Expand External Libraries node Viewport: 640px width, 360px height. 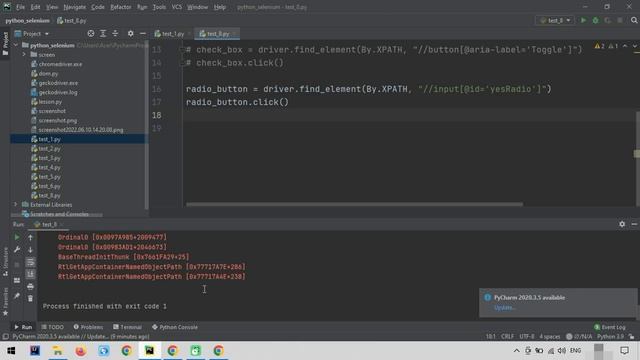[x=16, y=204]
